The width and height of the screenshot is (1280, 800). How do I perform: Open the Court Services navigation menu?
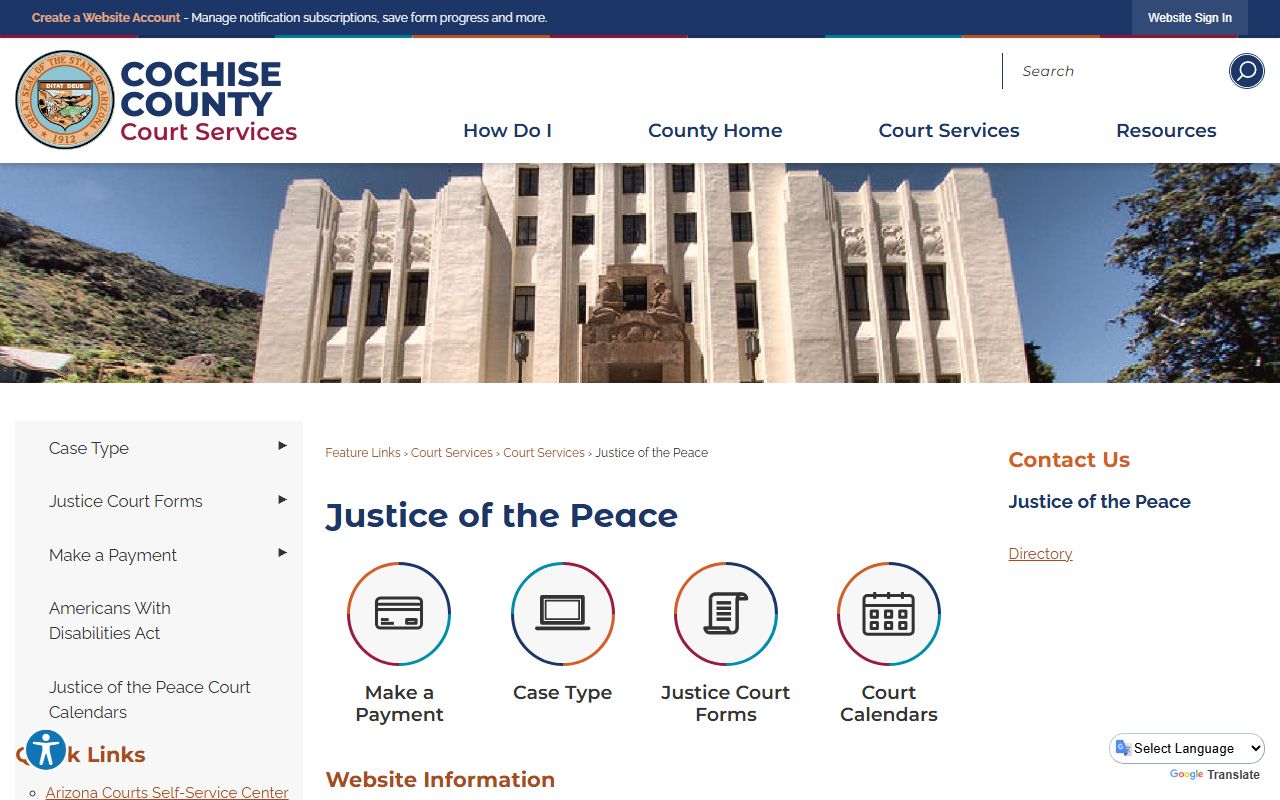(x=949, y=130)
